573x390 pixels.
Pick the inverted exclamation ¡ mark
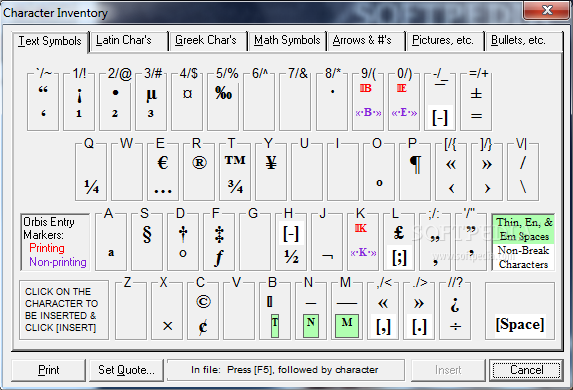point(79,95)
